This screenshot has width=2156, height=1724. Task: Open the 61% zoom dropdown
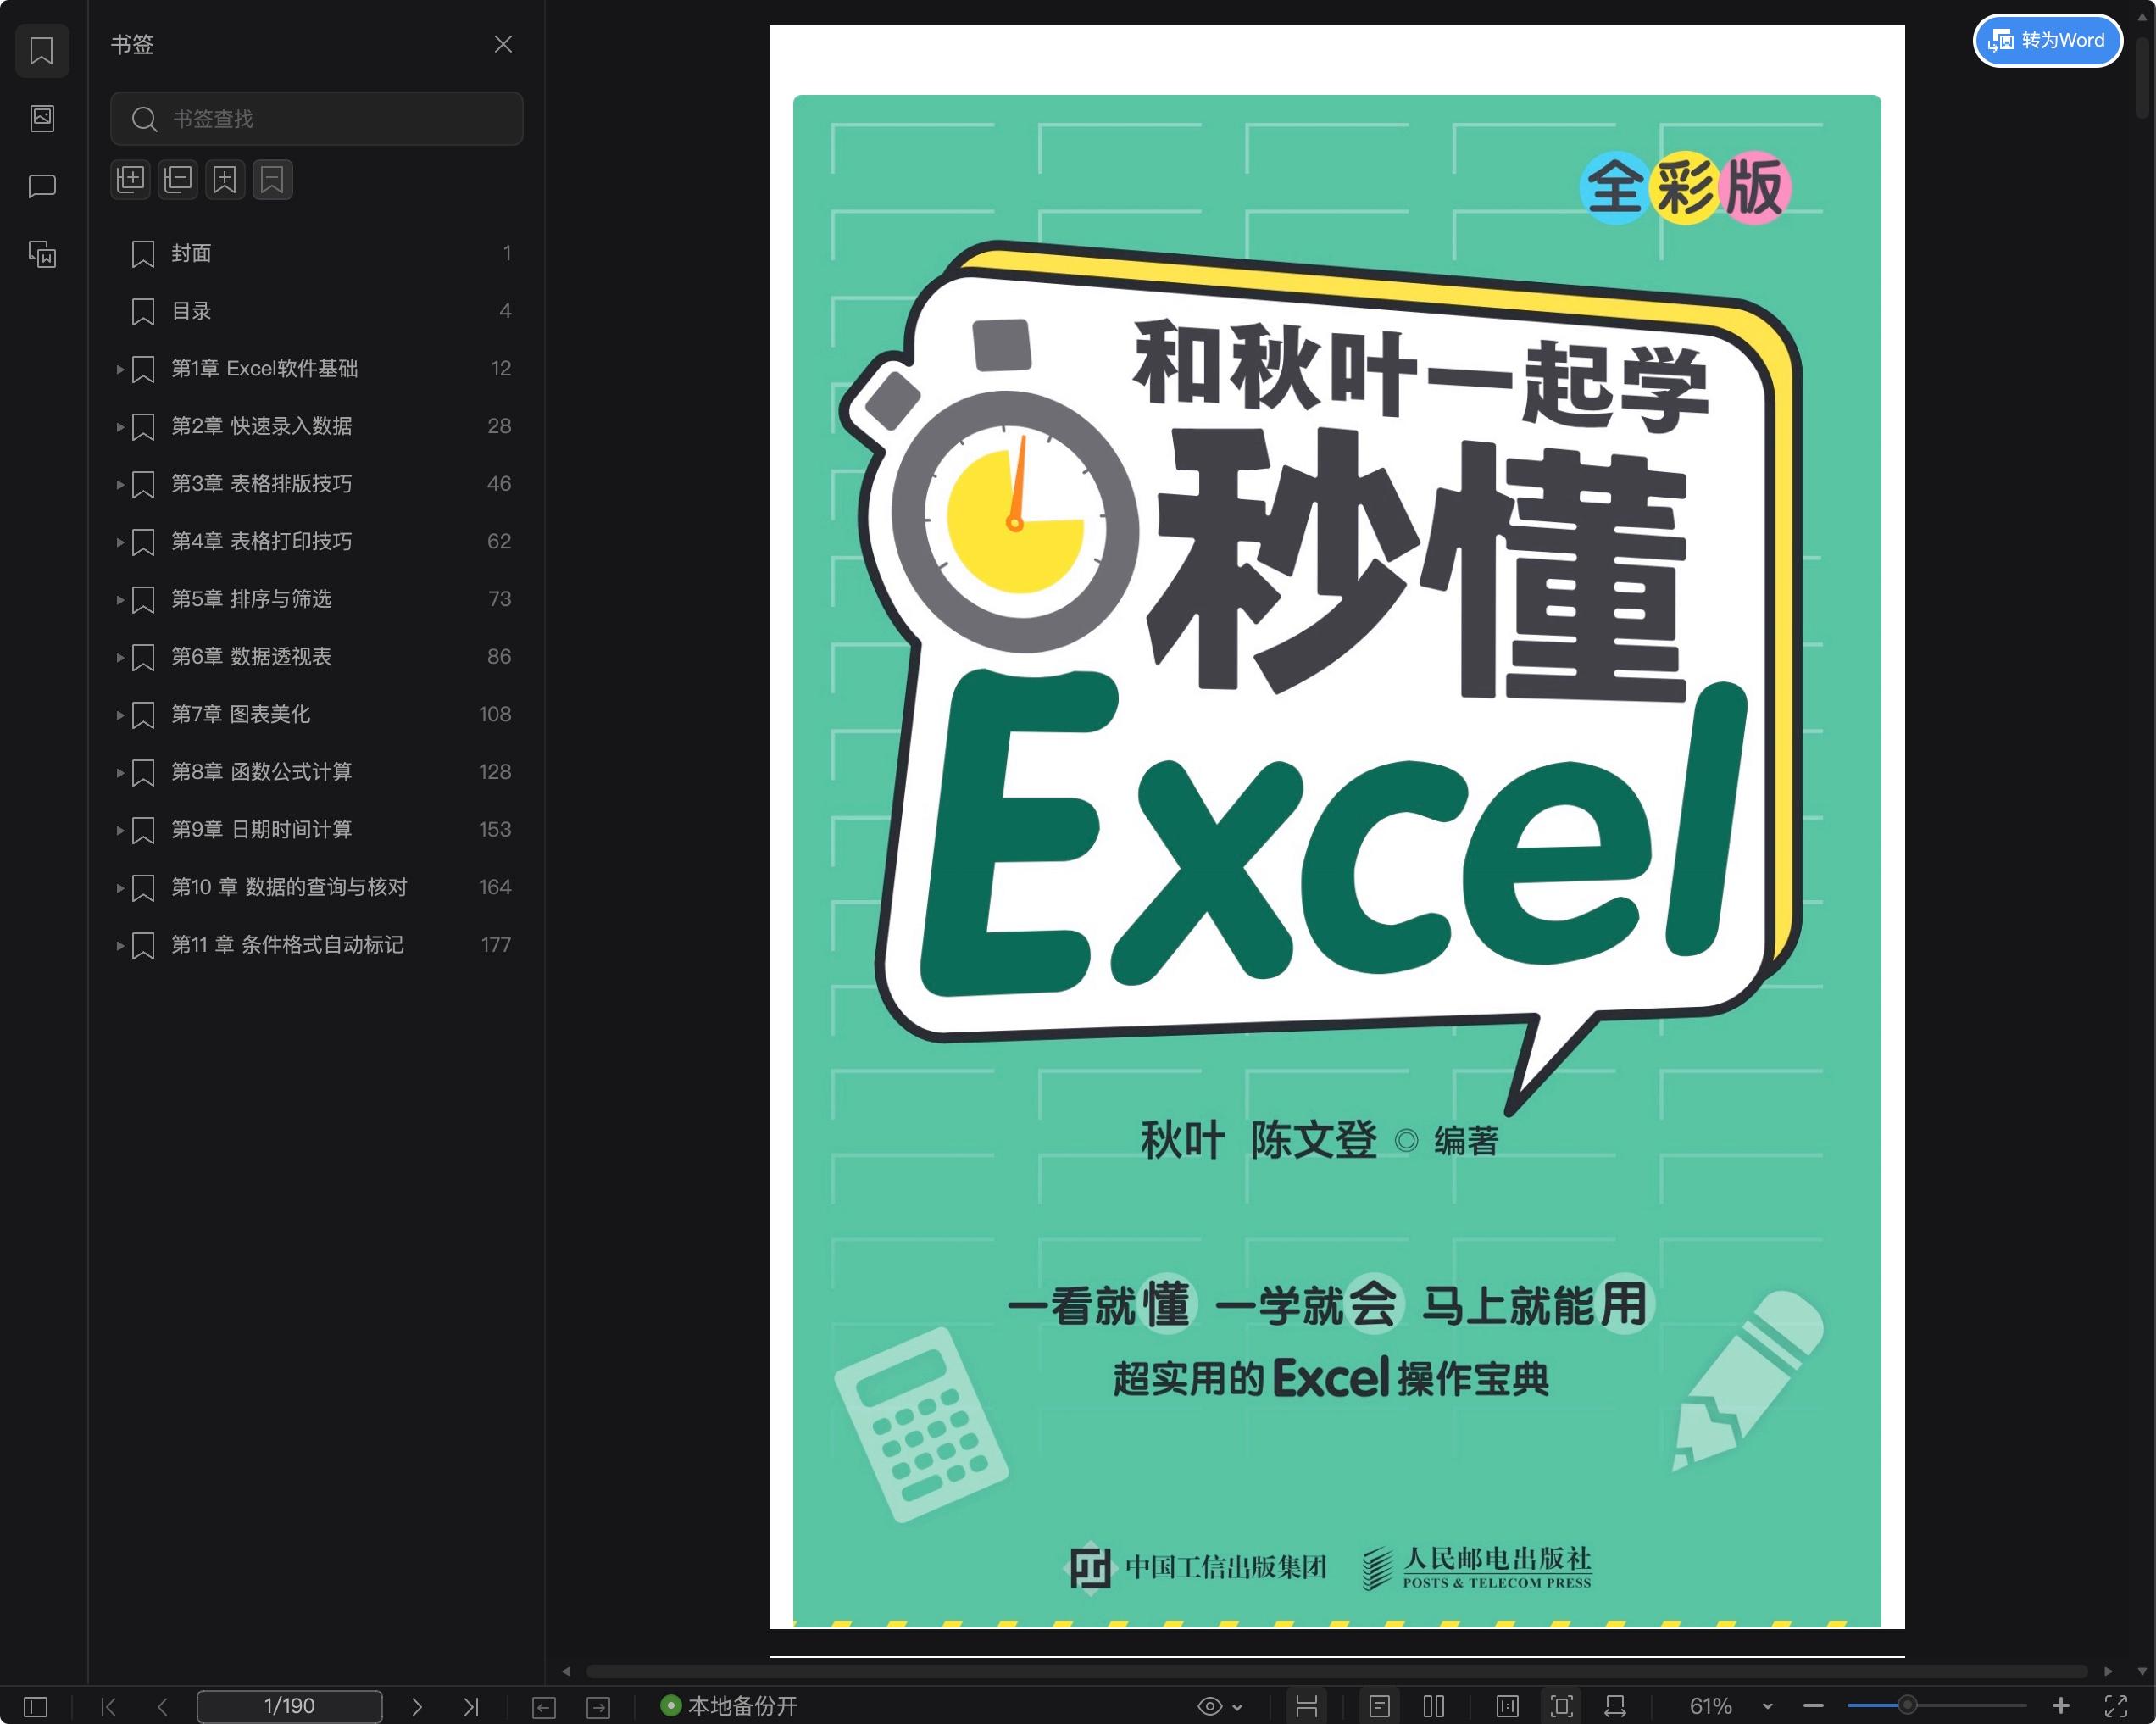(1767, 1706)
